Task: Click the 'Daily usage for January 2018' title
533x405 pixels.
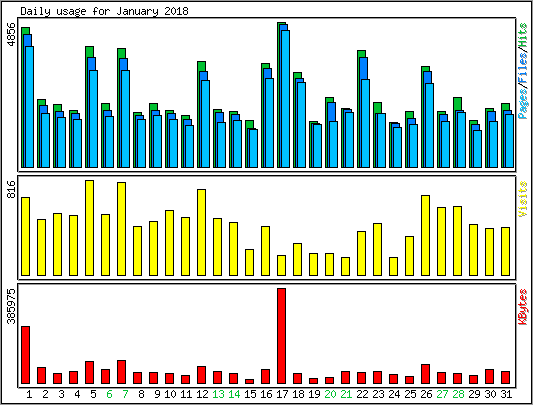Action: coord(104,11)
